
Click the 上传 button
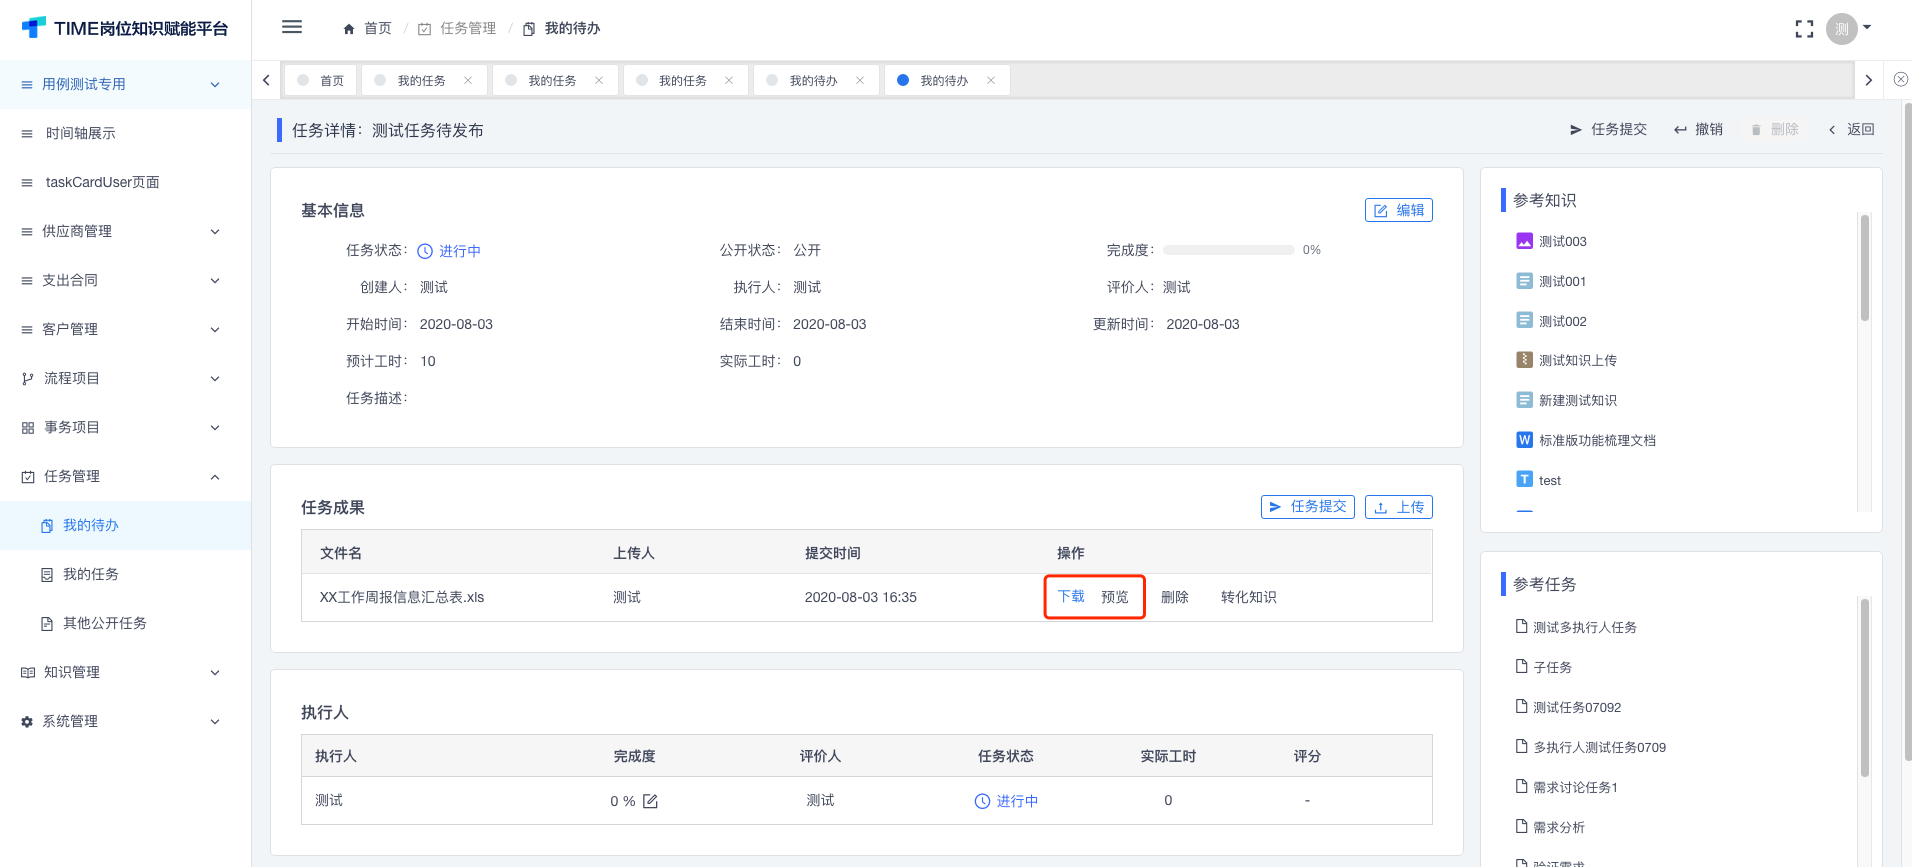1398,507
